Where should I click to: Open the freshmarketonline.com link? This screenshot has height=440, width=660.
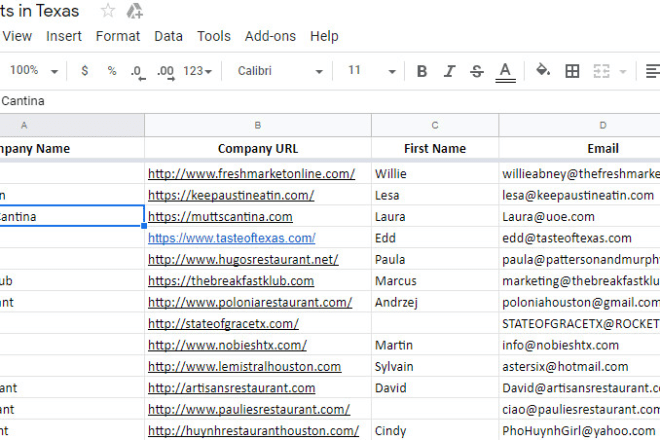tap(251, 174)
